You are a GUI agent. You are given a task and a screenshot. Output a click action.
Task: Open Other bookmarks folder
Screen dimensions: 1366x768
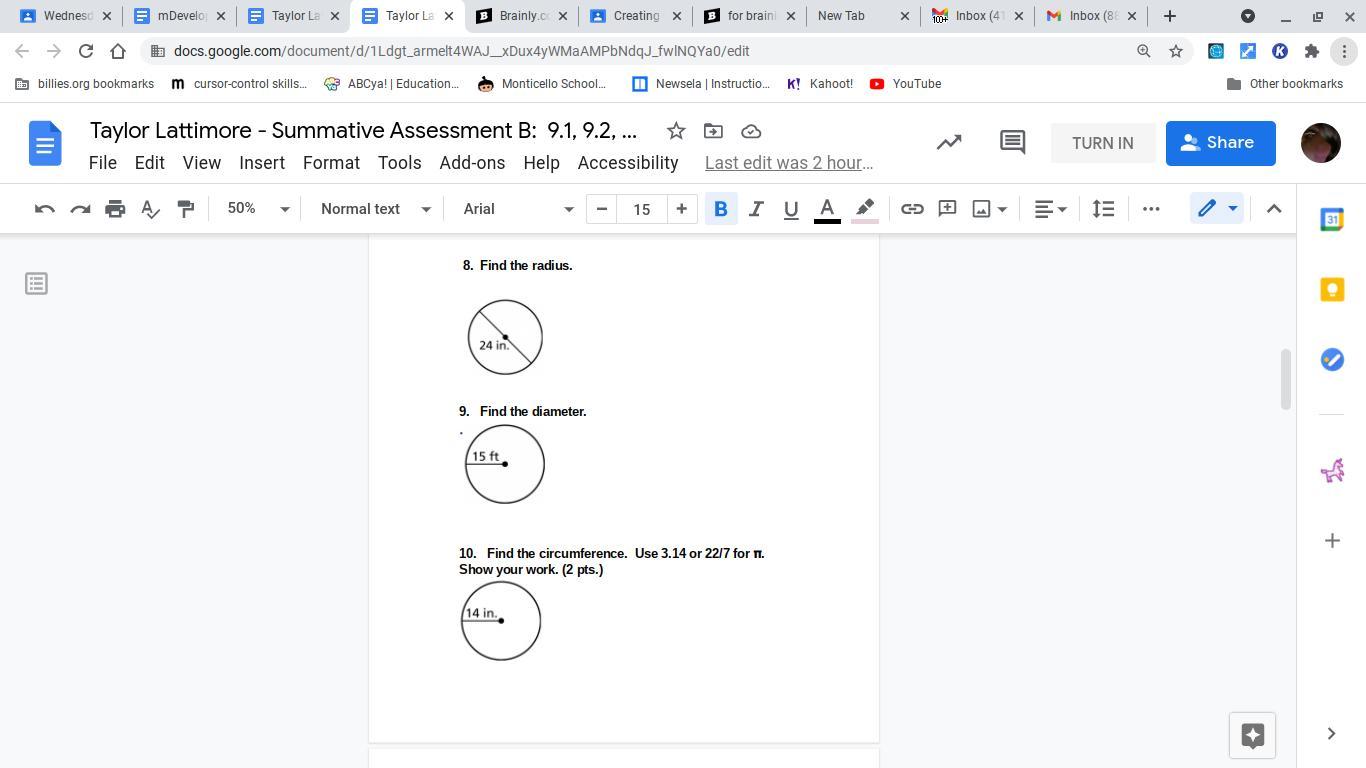(1285, 84)
